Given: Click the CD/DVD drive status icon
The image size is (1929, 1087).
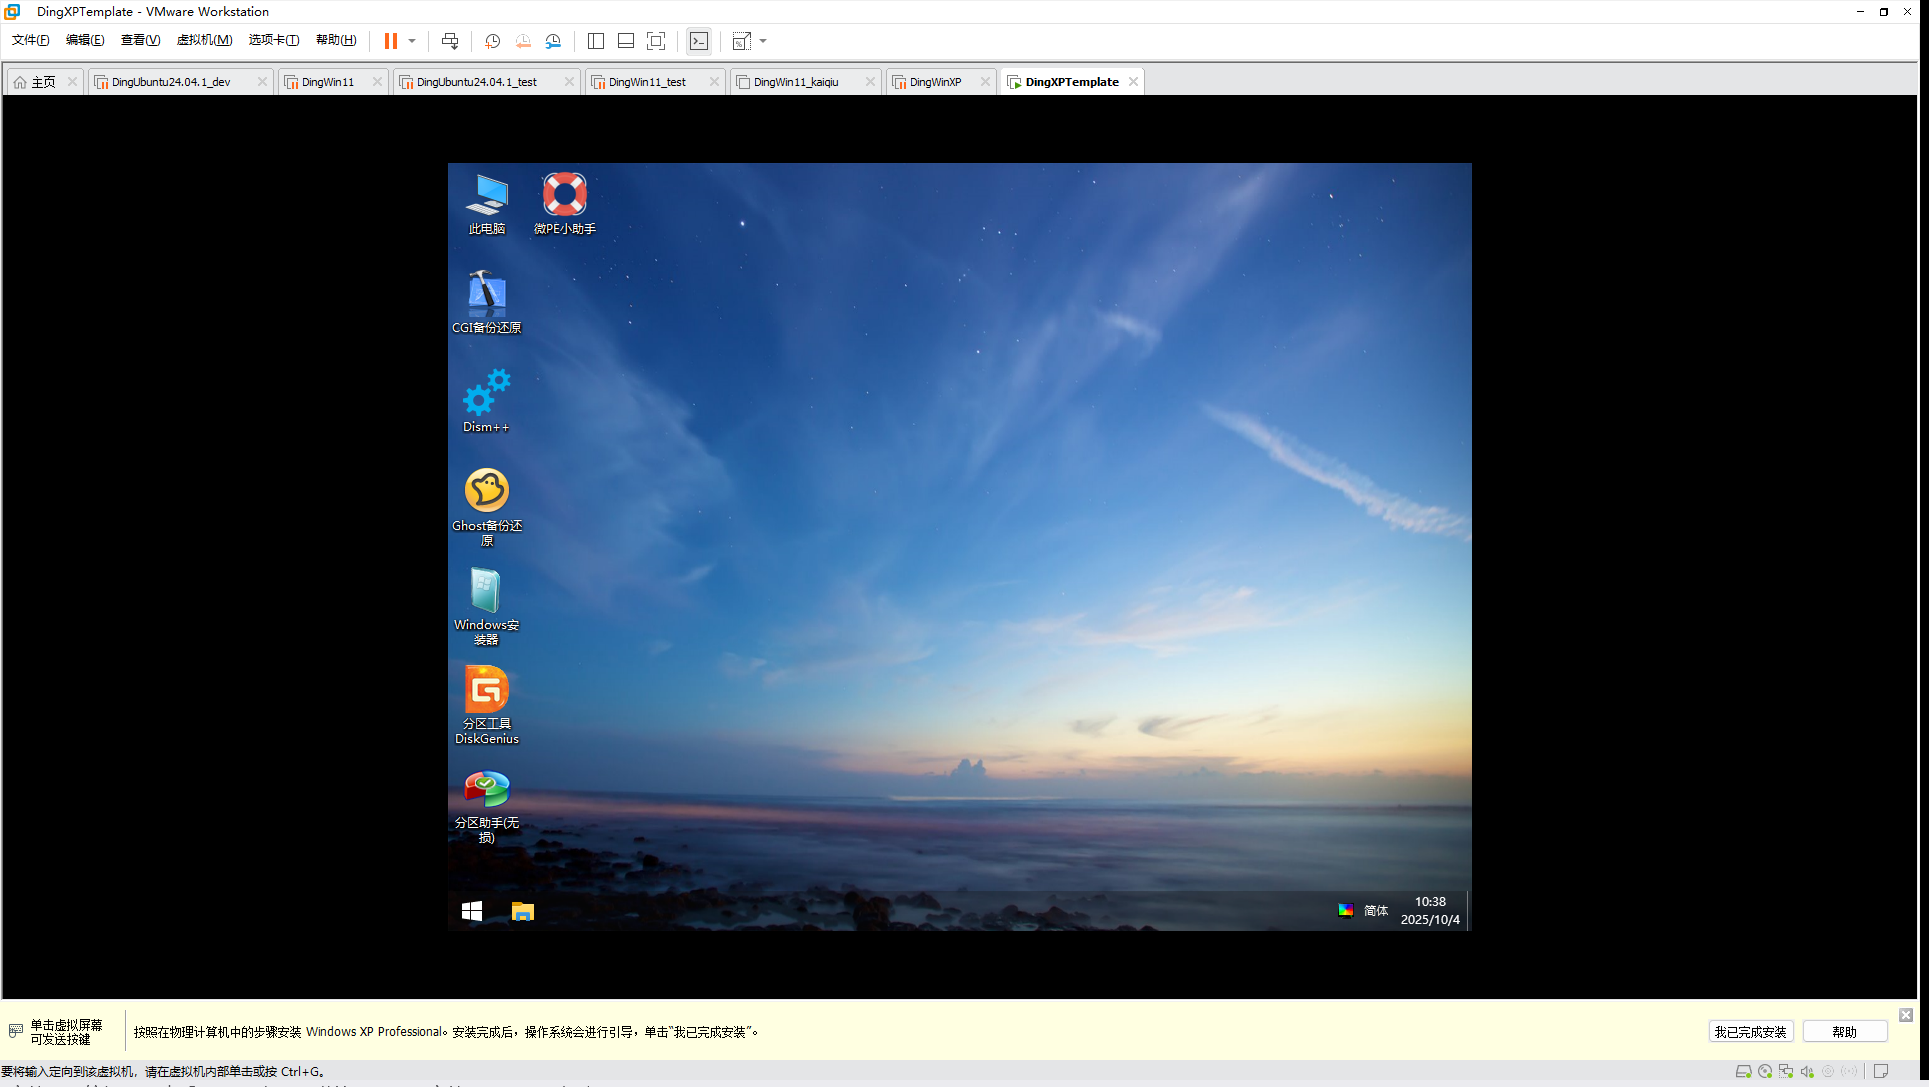Looking at the screenshot, I should tap(1765, 1071).
